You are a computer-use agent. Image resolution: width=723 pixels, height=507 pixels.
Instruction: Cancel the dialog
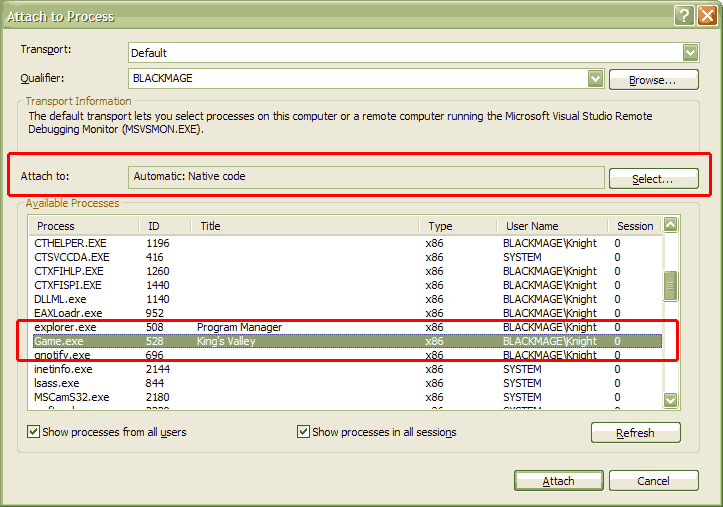click(653, 481)
